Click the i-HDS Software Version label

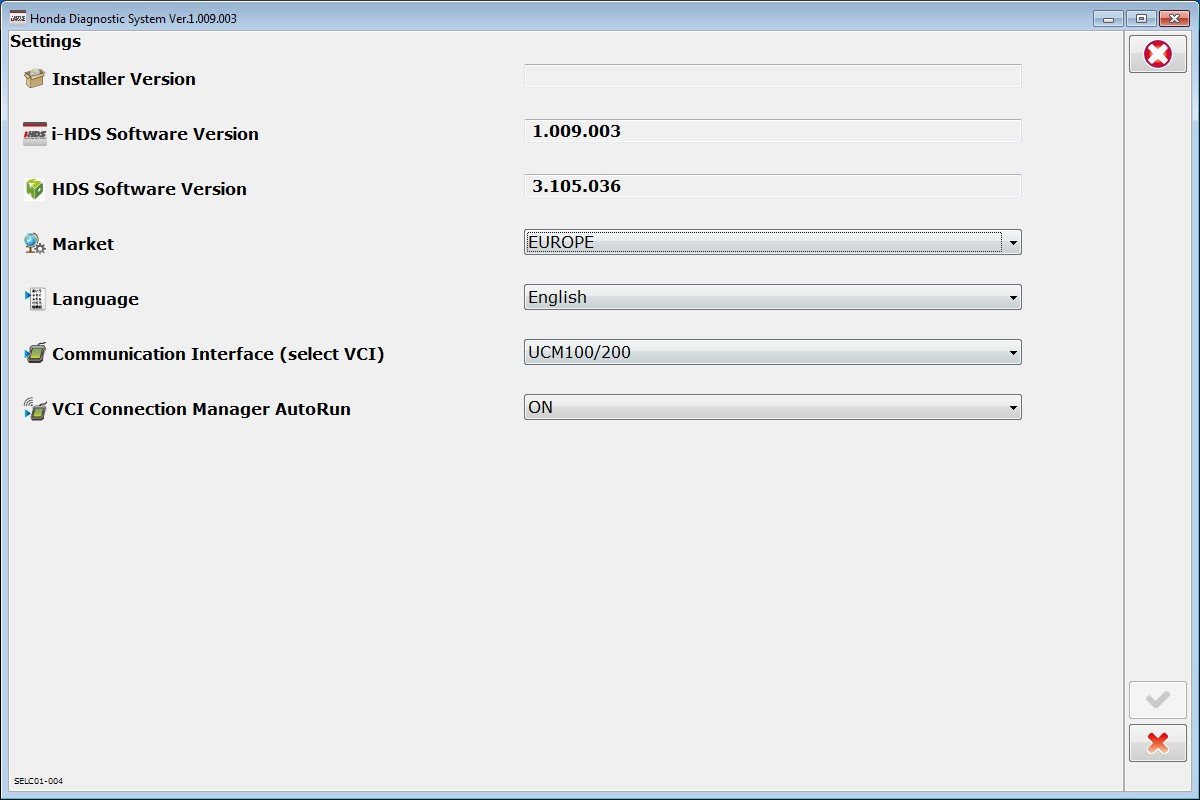pos(155,134)
